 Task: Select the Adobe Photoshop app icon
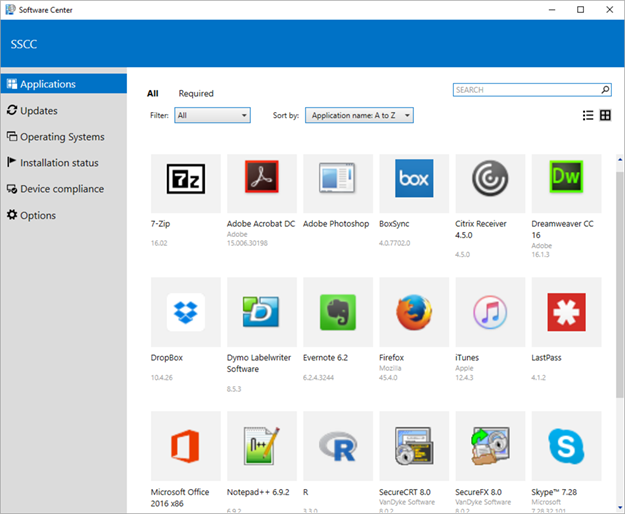(338, 178)
